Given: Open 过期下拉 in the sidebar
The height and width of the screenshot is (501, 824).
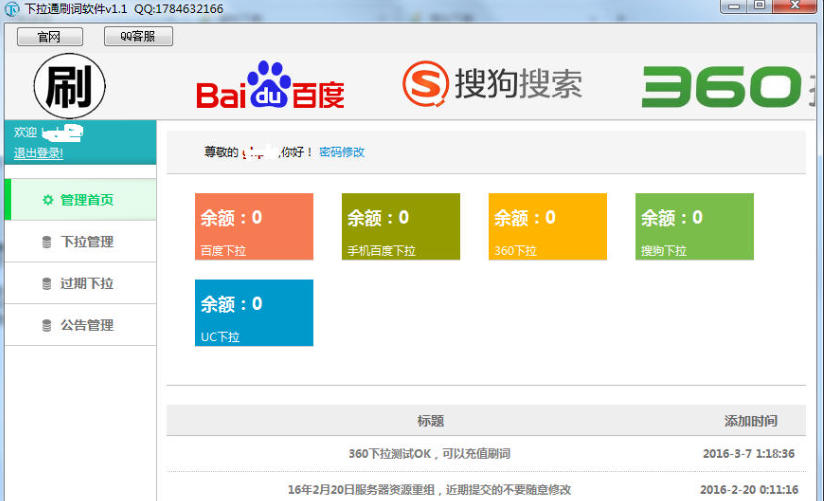Looking at the screenshot, I should [80, 283].
